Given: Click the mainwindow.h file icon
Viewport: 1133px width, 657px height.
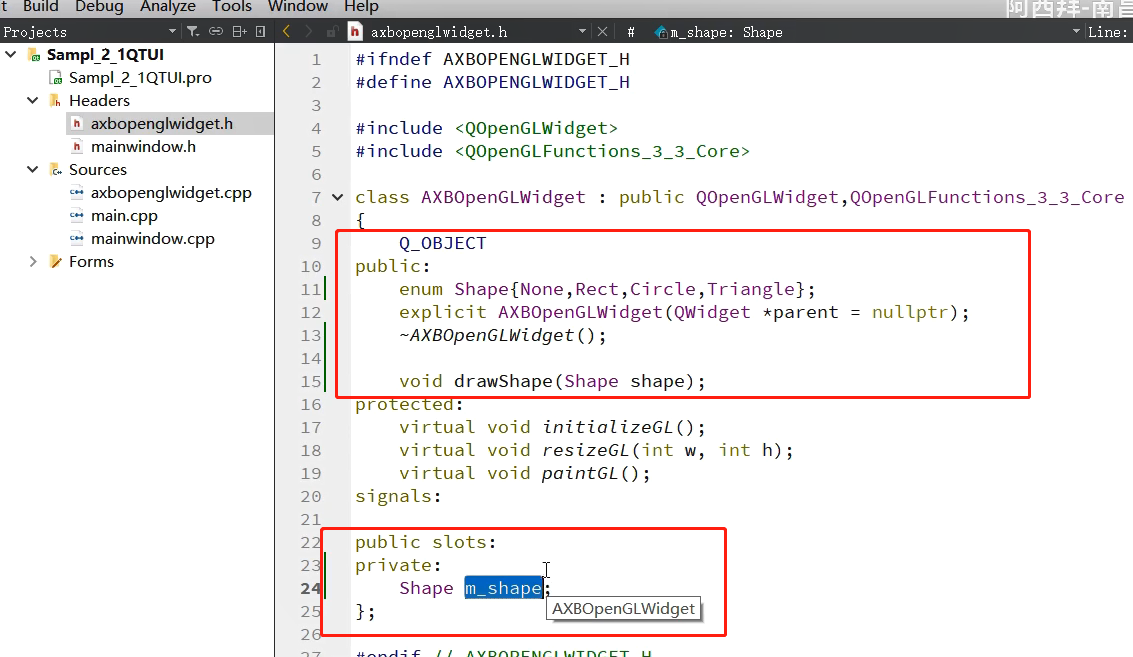Looking at the screenshot, I should click(x=77, y=147).
